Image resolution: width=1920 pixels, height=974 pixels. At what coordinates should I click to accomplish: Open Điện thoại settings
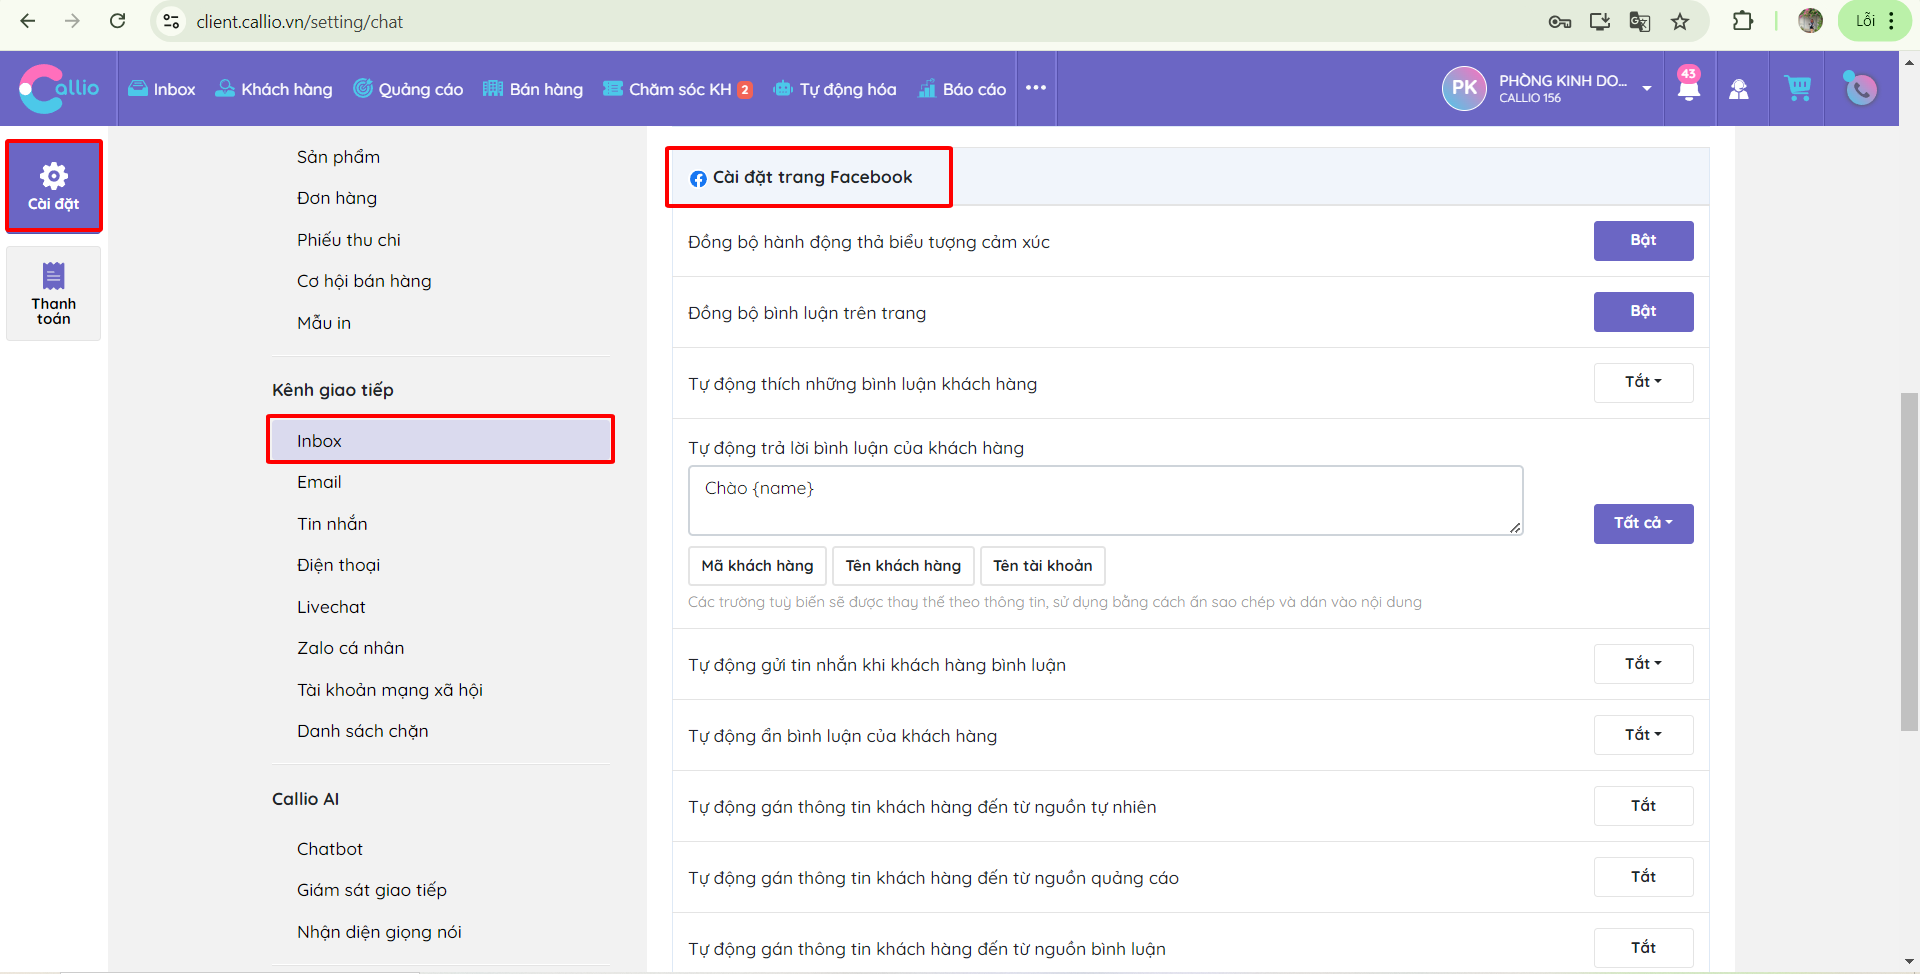click(x=338, y=565)
